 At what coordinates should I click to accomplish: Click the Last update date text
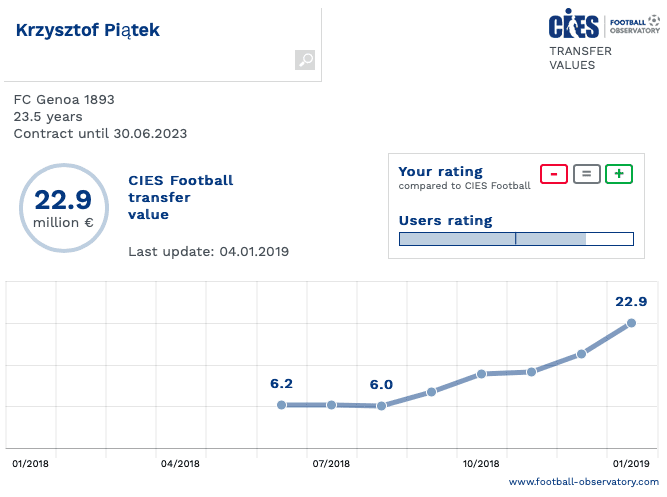[x=208, y=251]
